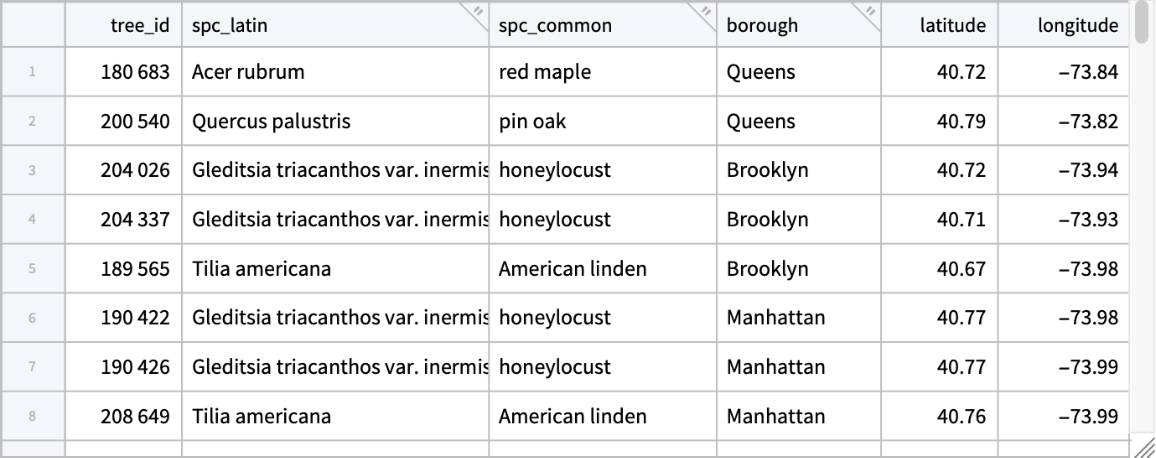Click tree_id cell 204 026
The width and height of the screenshot is (1156, 458).
(124, 171)
